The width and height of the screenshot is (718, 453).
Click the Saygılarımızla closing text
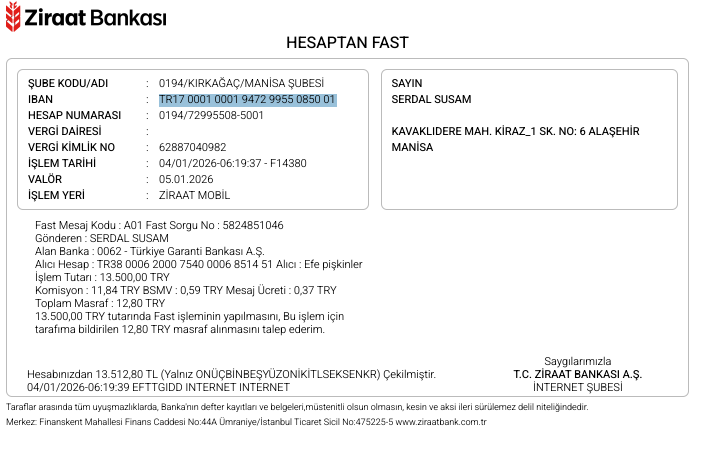click(x=577, y=361)
